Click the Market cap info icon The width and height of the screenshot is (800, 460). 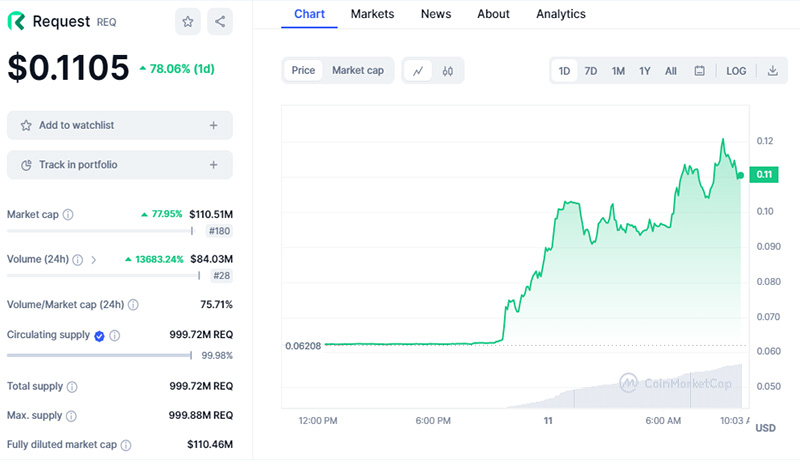(68, 215)
